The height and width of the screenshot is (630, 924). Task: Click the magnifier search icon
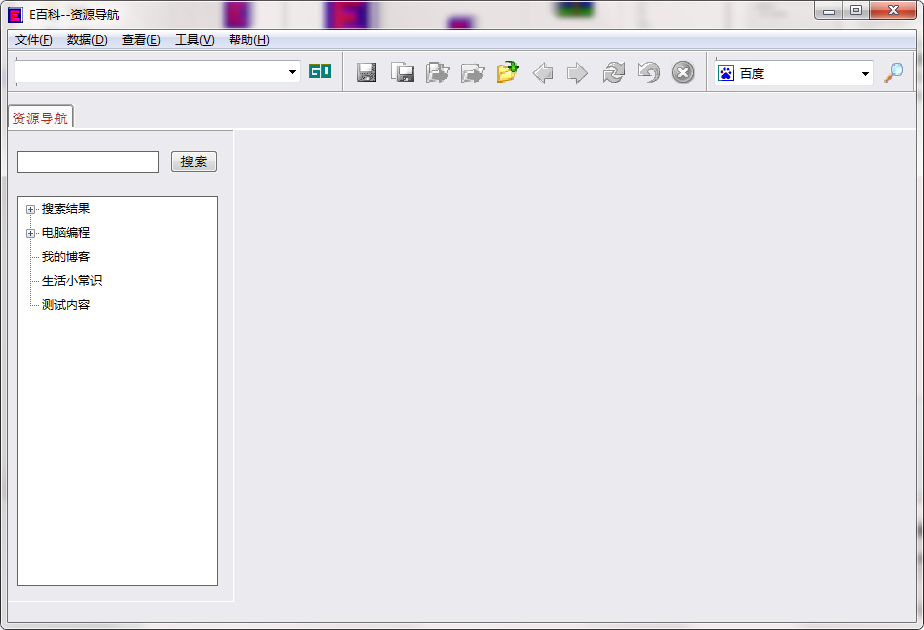(893, 73)
